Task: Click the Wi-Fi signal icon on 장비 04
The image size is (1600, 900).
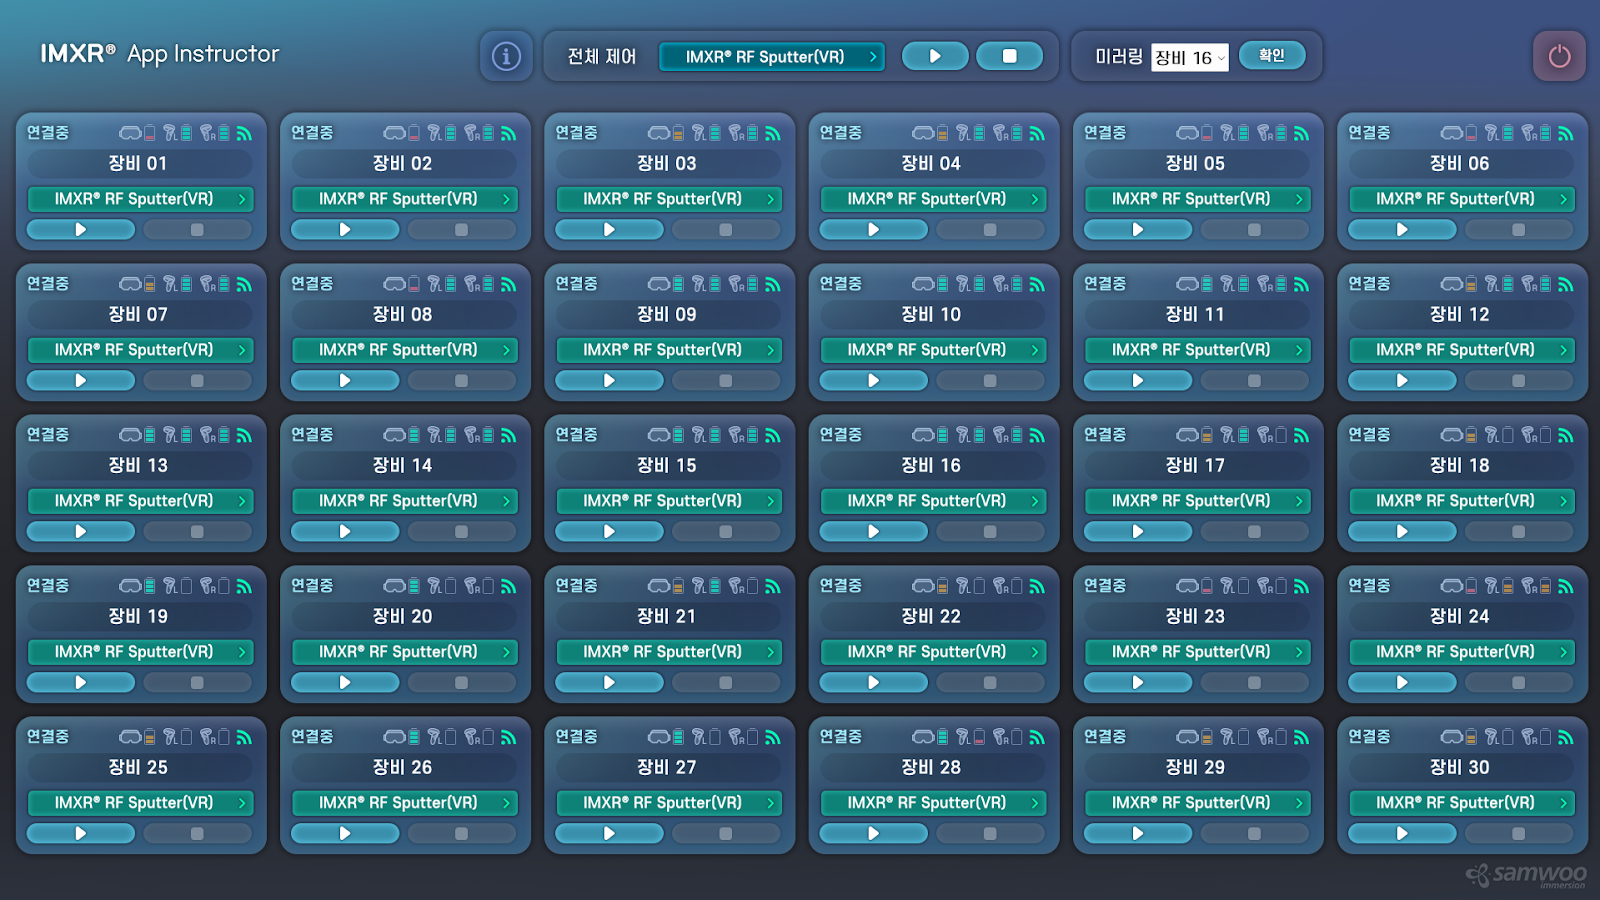Action: coord(1037,133)
